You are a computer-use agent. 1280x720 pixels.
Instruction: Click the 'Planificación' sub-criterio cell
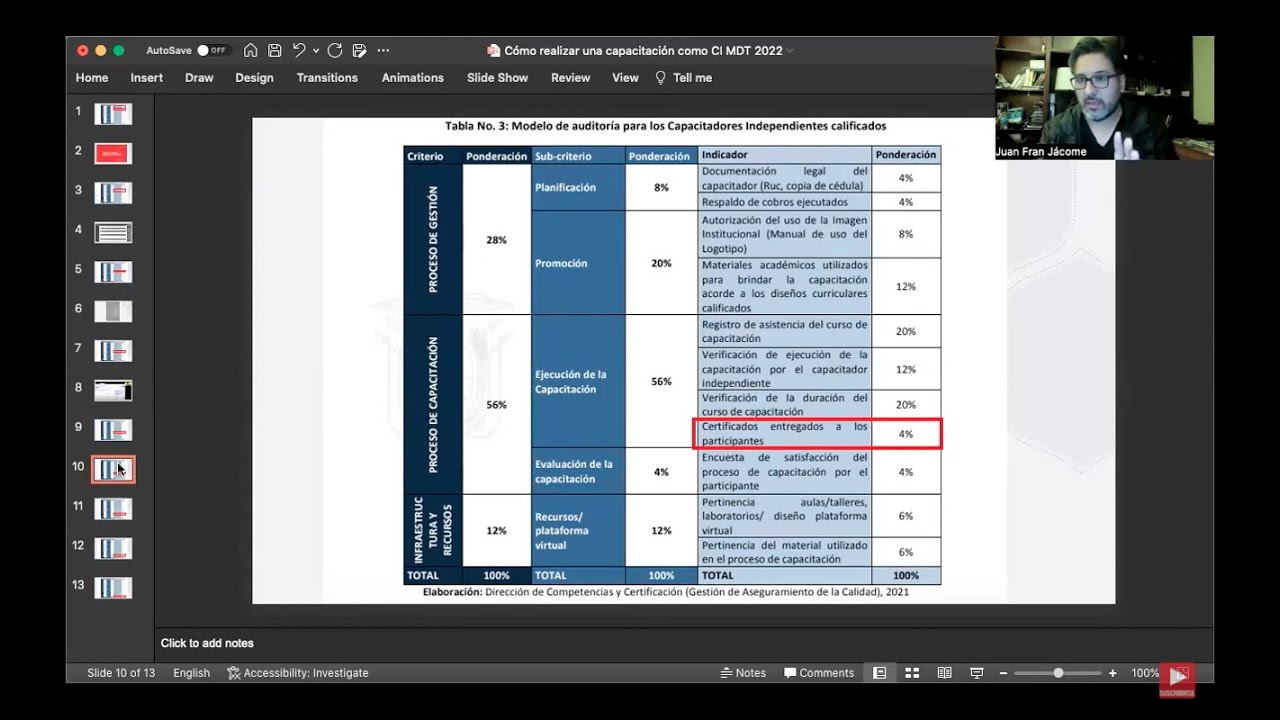coord(578,187)
